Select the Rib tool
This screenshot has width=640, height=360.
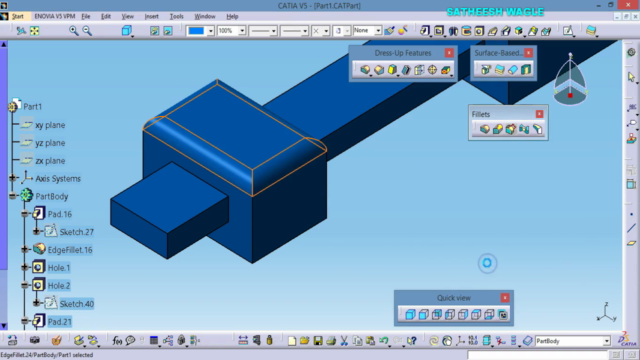[x=493, y=31]
